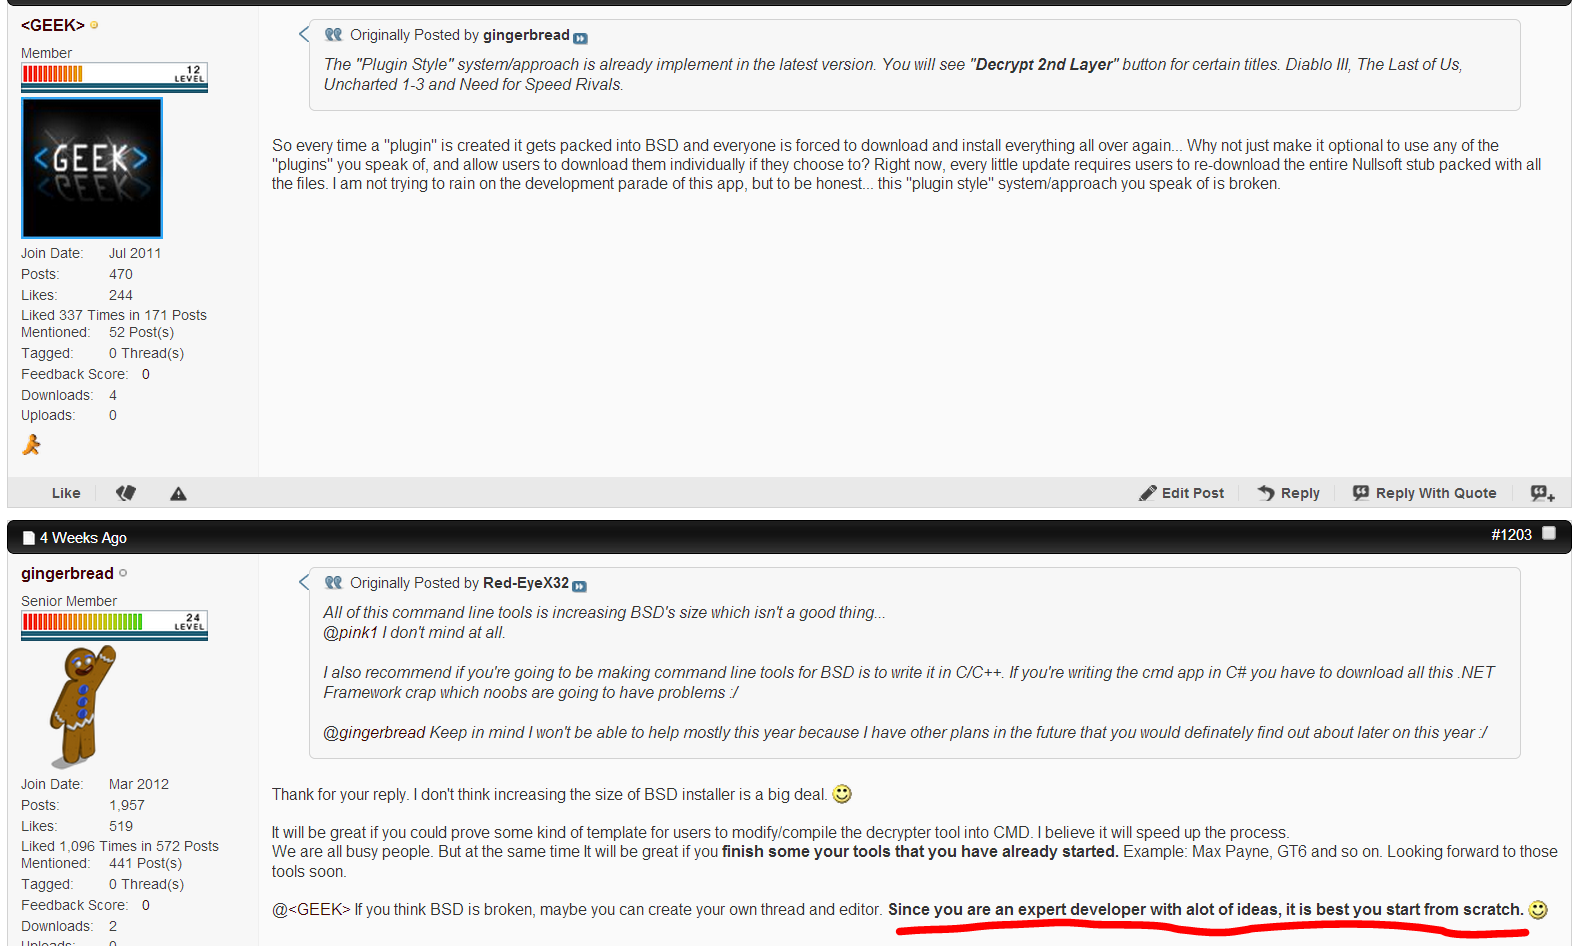
Task: Open the <GEEK> username menu
Action: (x=53, y=25)
